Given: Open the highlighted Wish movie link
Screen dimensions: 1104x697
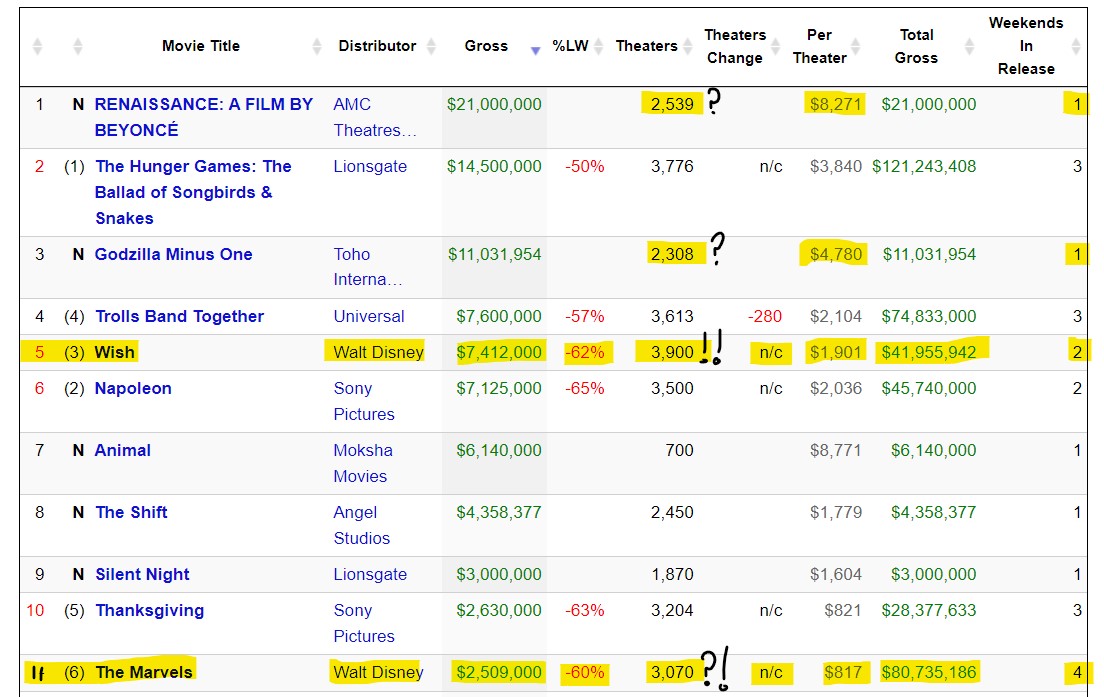Looking at the screenshot, I should 114,352.
